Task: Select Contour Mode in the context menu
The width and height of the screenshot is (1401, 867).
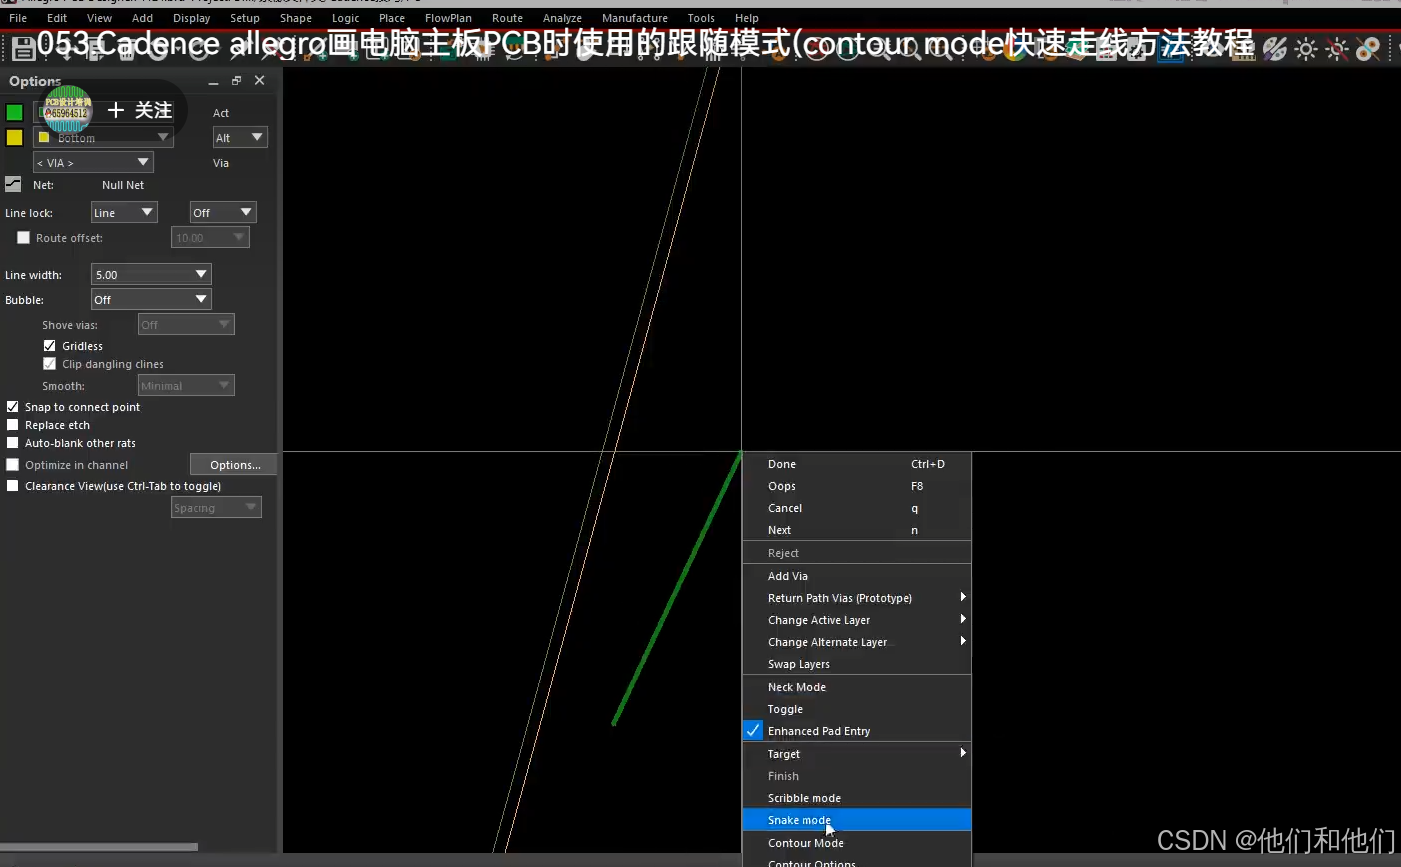Action: pos(857,843)
